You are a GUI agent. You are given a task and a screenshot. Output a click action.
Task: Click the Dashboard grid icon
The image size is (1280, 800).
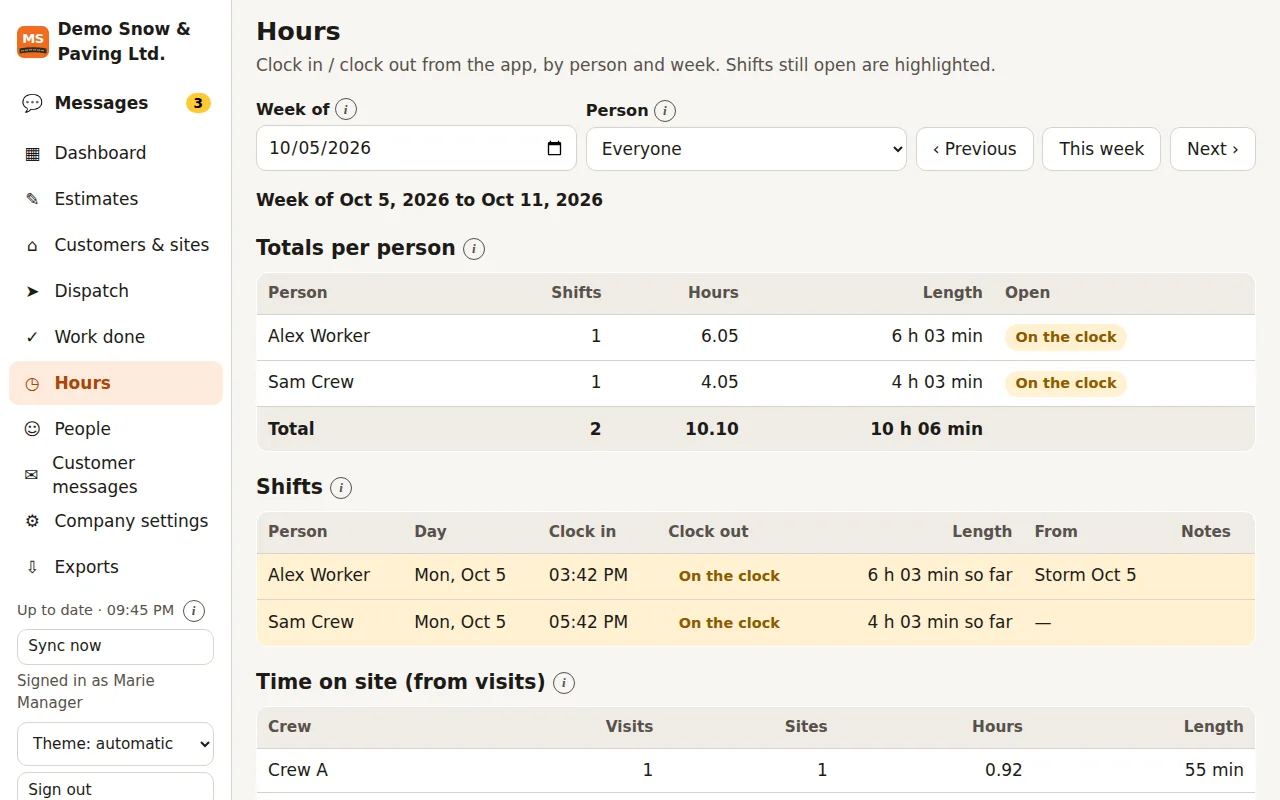point(32,153)
